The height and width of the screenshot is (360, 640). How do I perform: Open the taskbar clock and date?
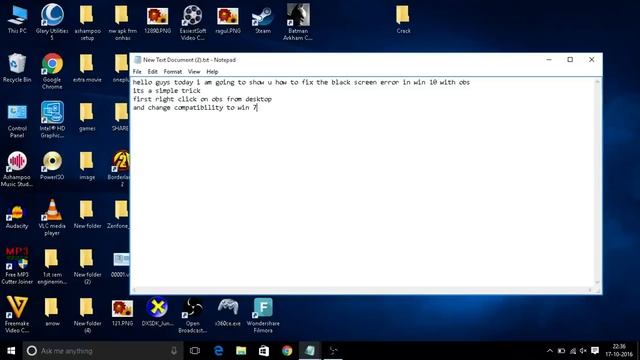click(619, 351)
